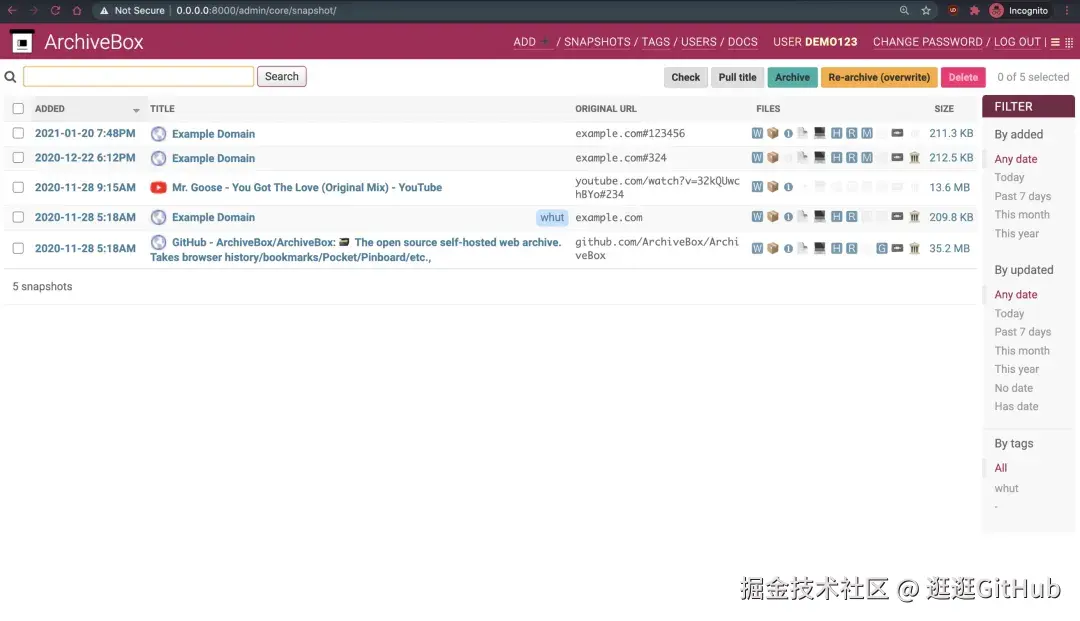Go to USERS in top navigation
Screen dimensions: 1080x621
point(698,42)
